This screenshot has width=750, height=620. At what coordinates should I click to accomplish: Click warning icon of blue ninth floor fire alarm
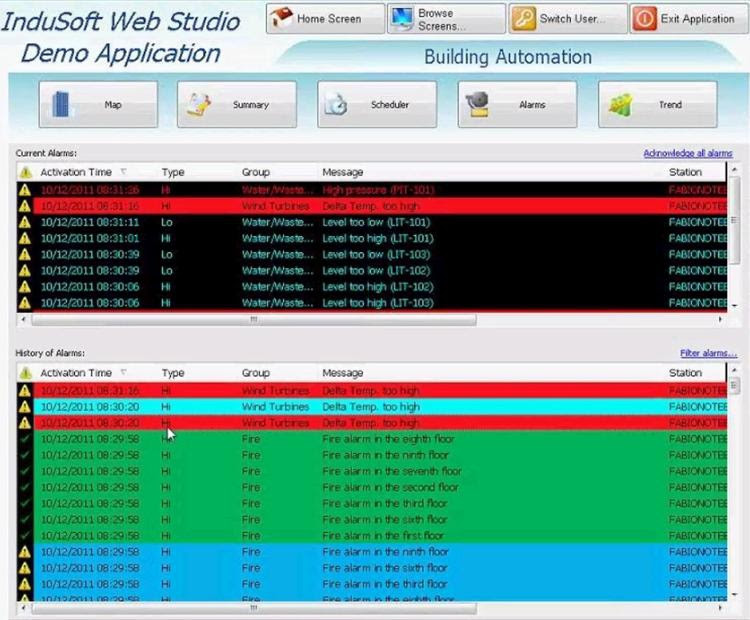tap(25, 552)
